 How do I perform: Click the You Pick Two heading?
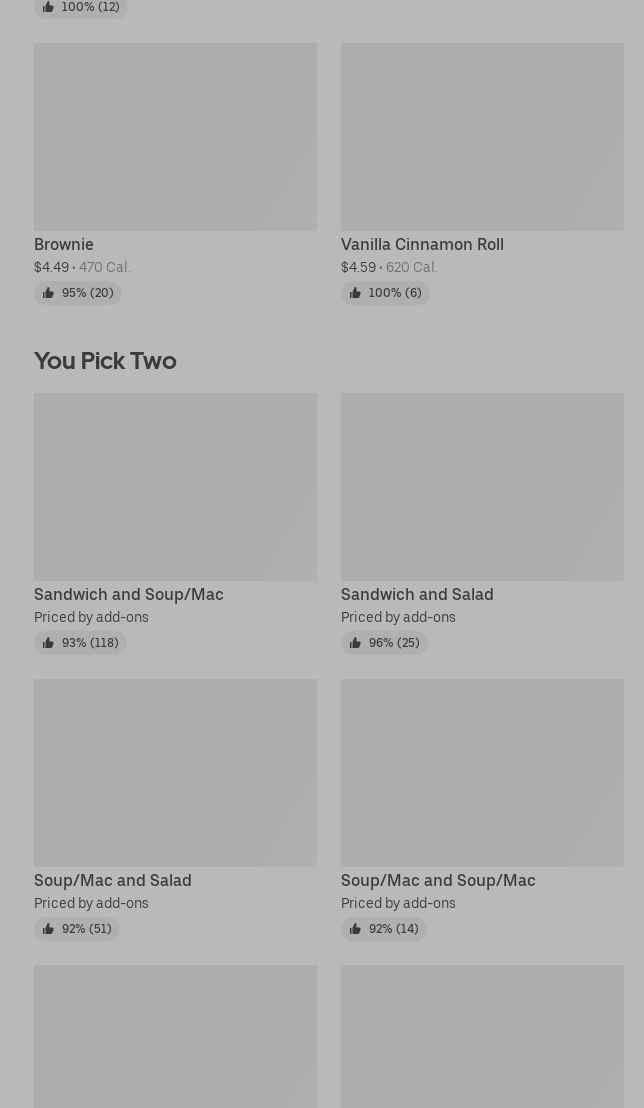(x=105, y=361)
